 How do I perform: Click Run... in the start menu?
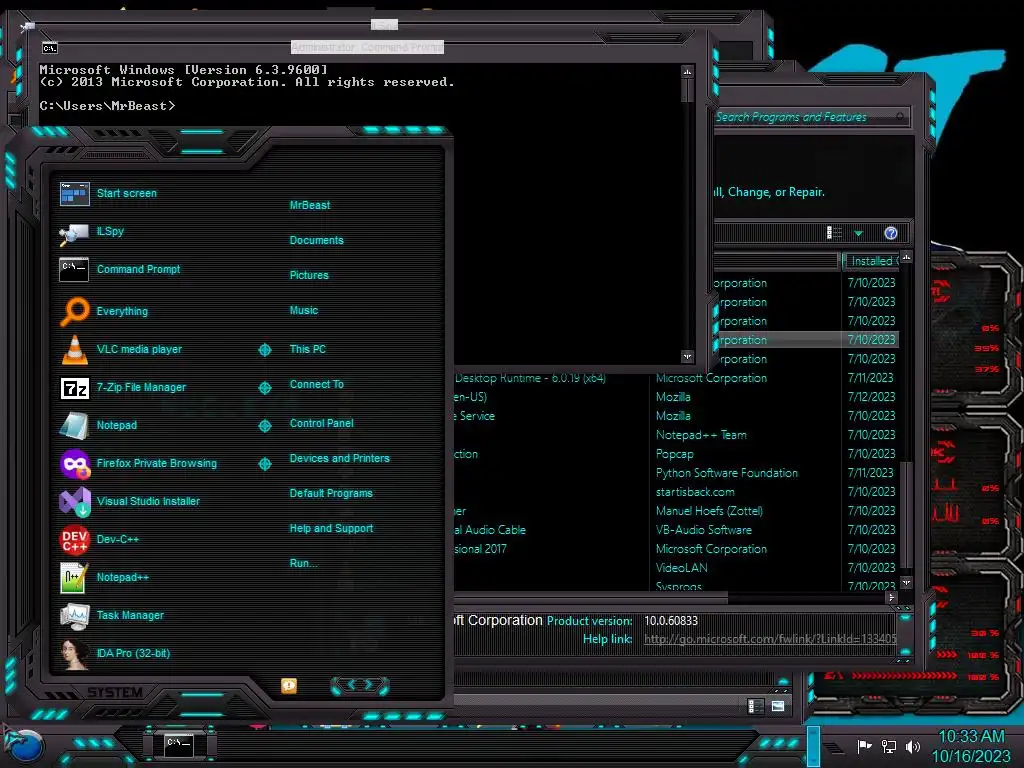303,563
